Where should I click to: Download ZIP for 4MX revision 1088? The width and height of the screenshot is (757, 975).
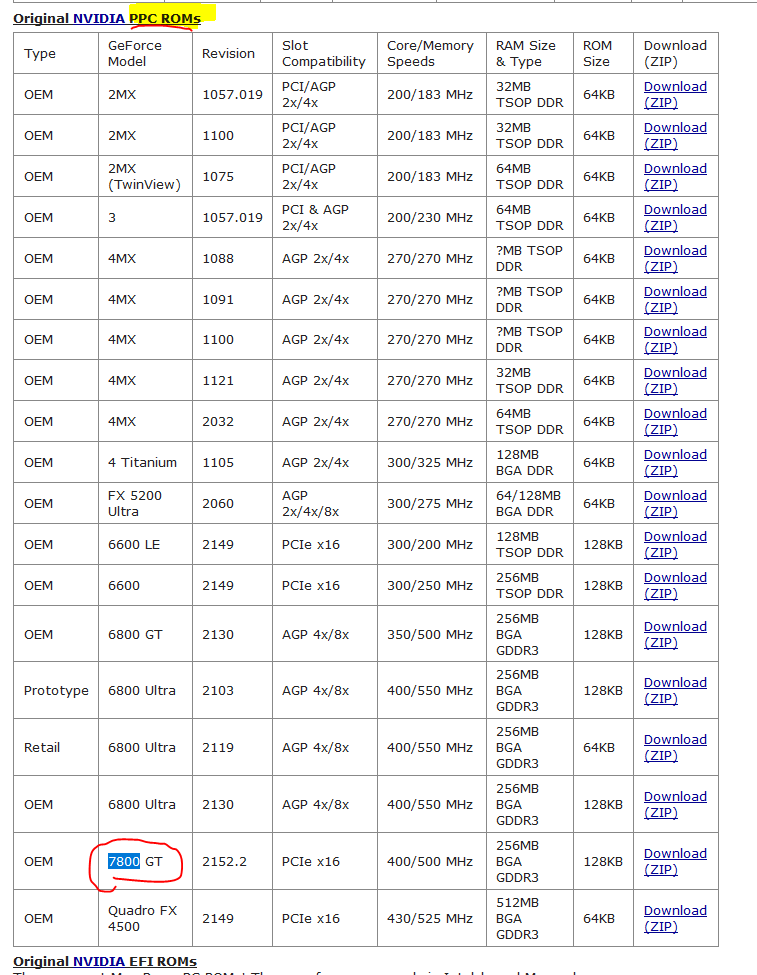(675, 259)
